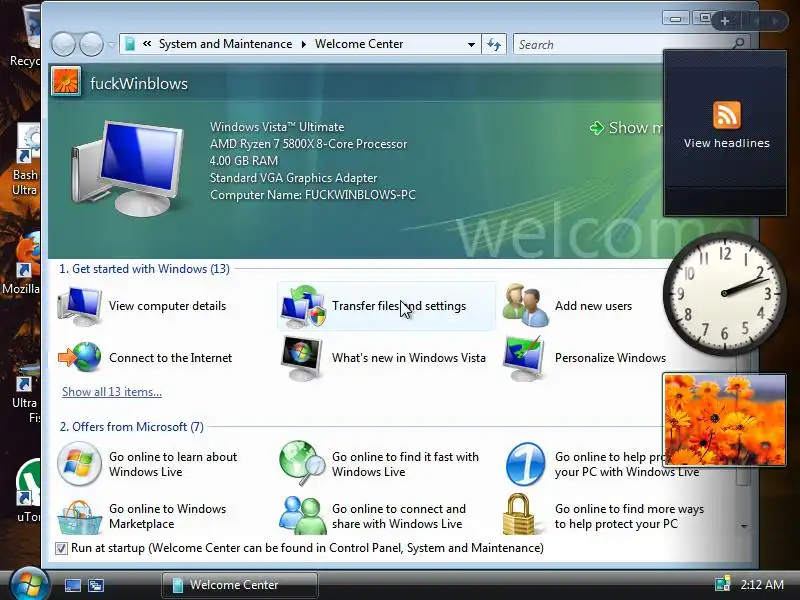Click System and Maintenance breadcrumb
Image resolution: width=800 pixels, height=600 pixels.
[x=226, y=44]
